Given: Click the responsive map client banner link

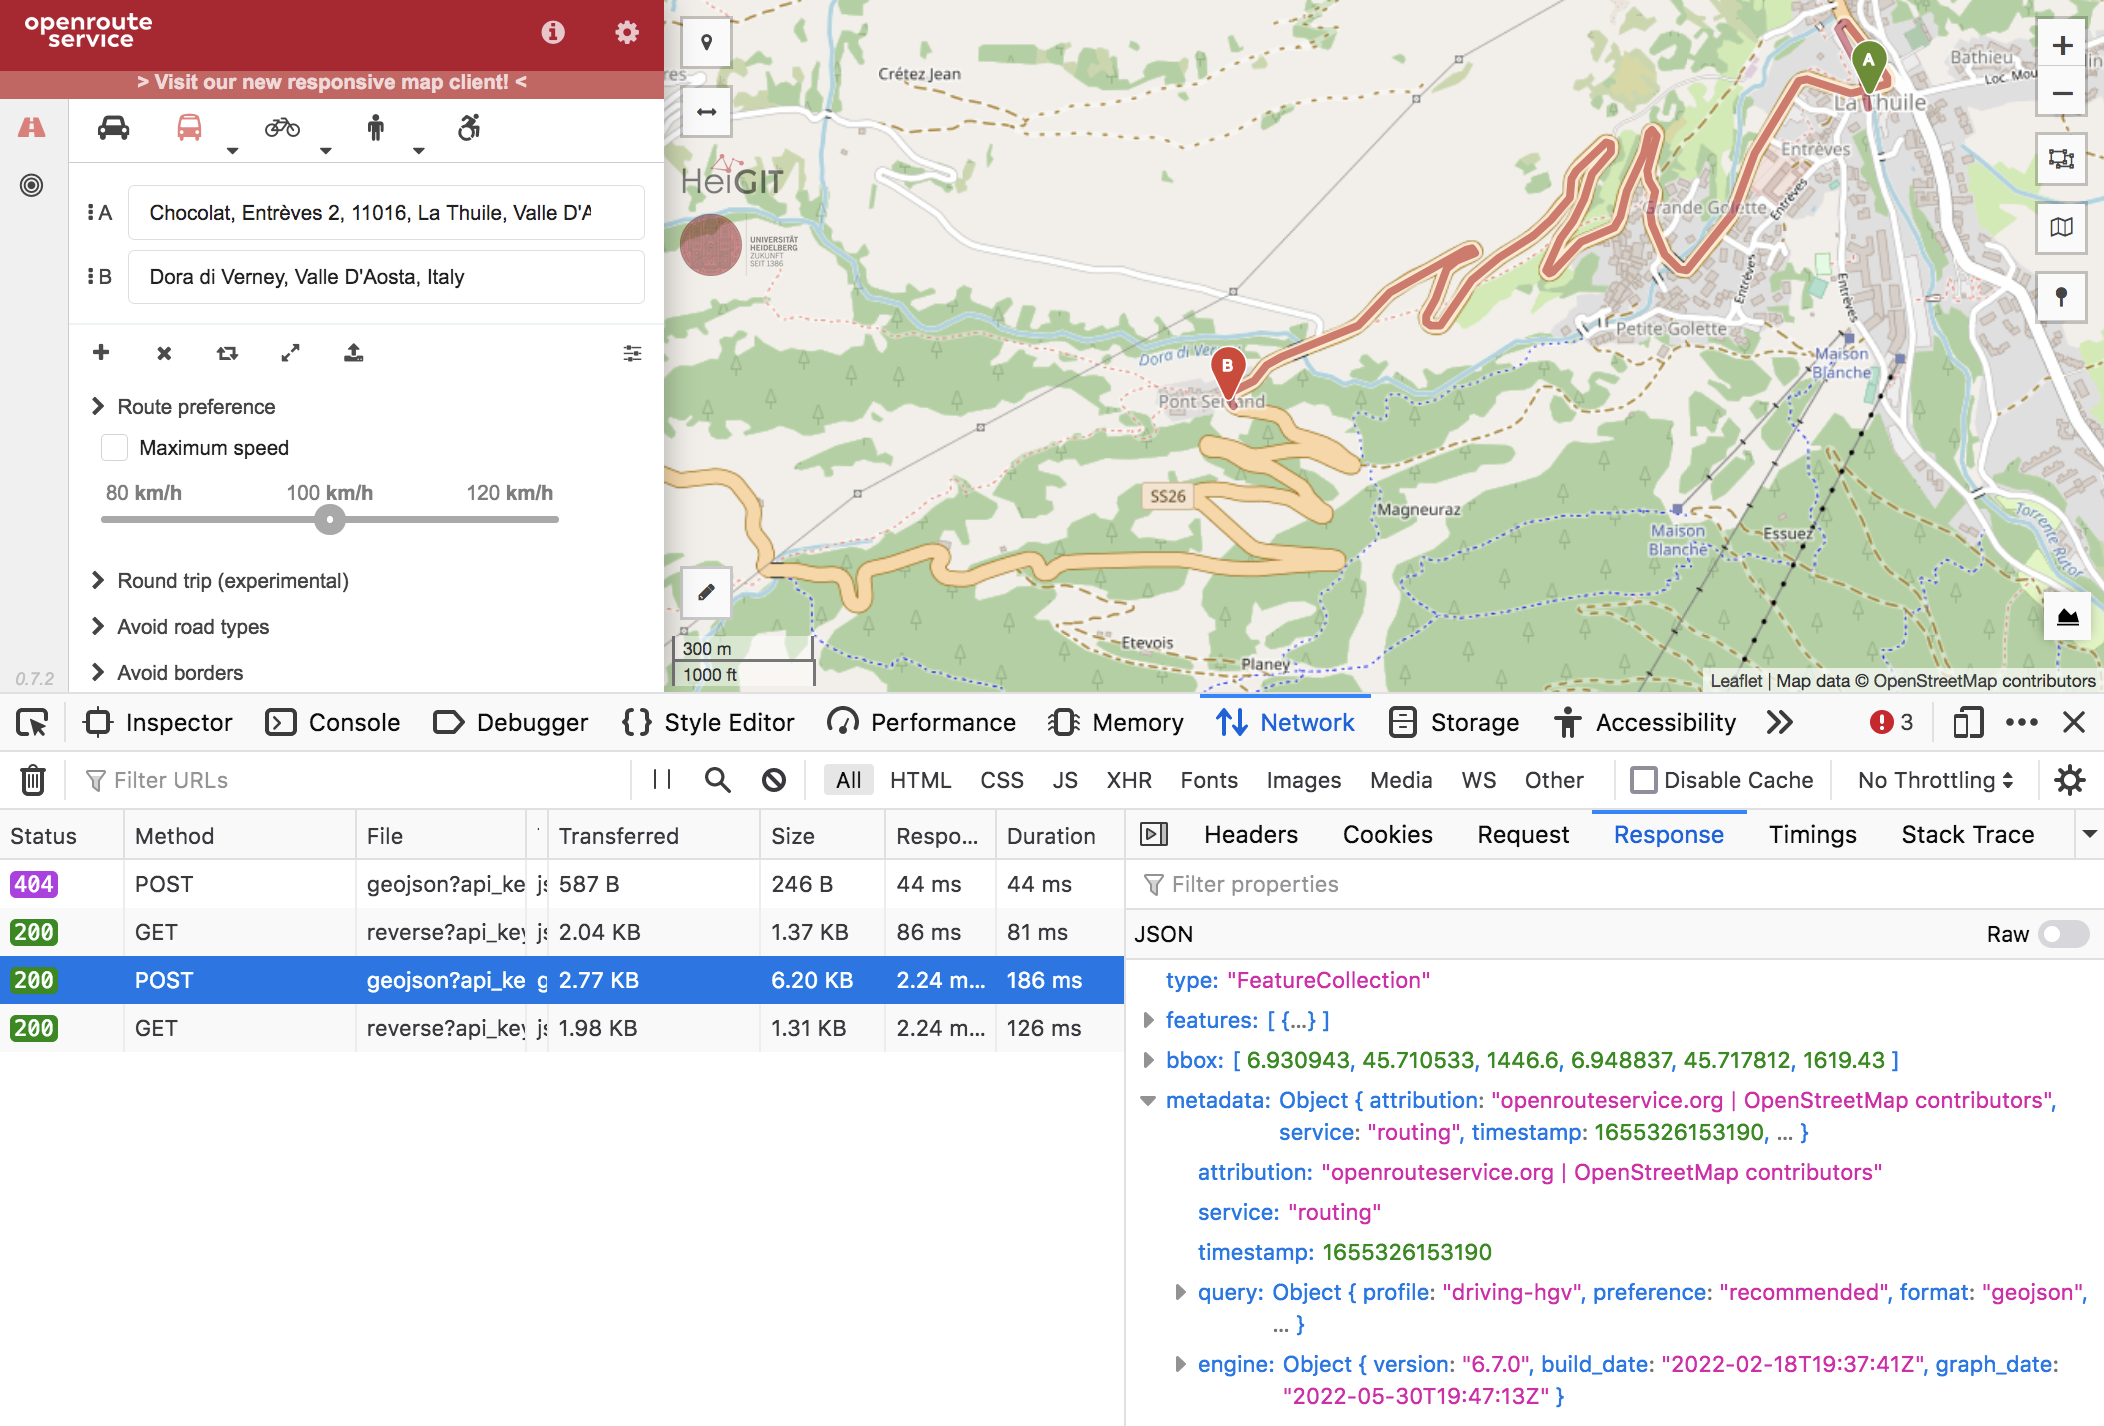Looking at the screenshot, I should pos(332,82).
